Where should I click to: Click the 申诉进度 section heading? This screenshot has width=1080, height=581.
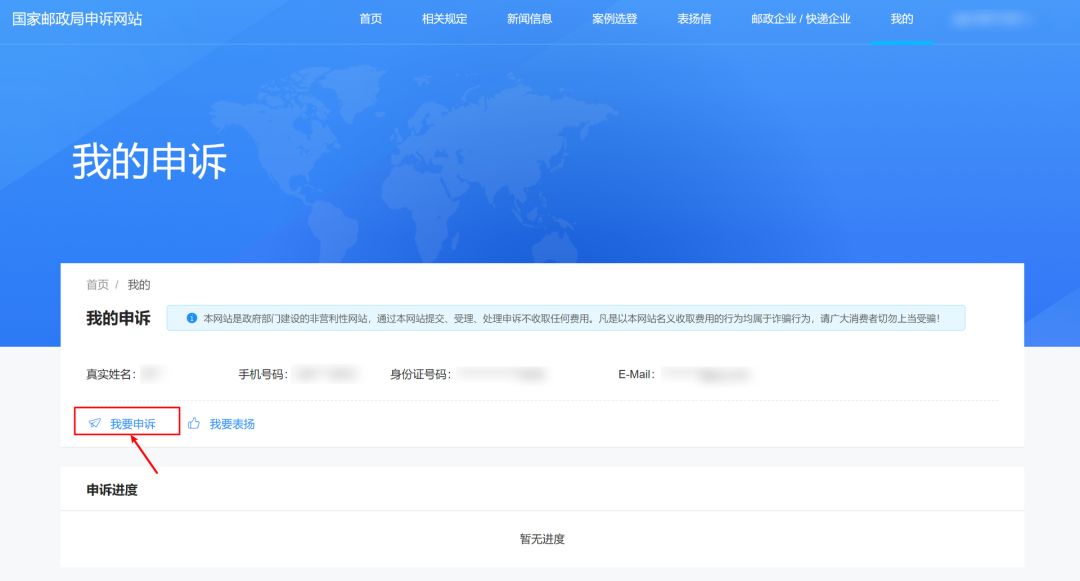112,490
